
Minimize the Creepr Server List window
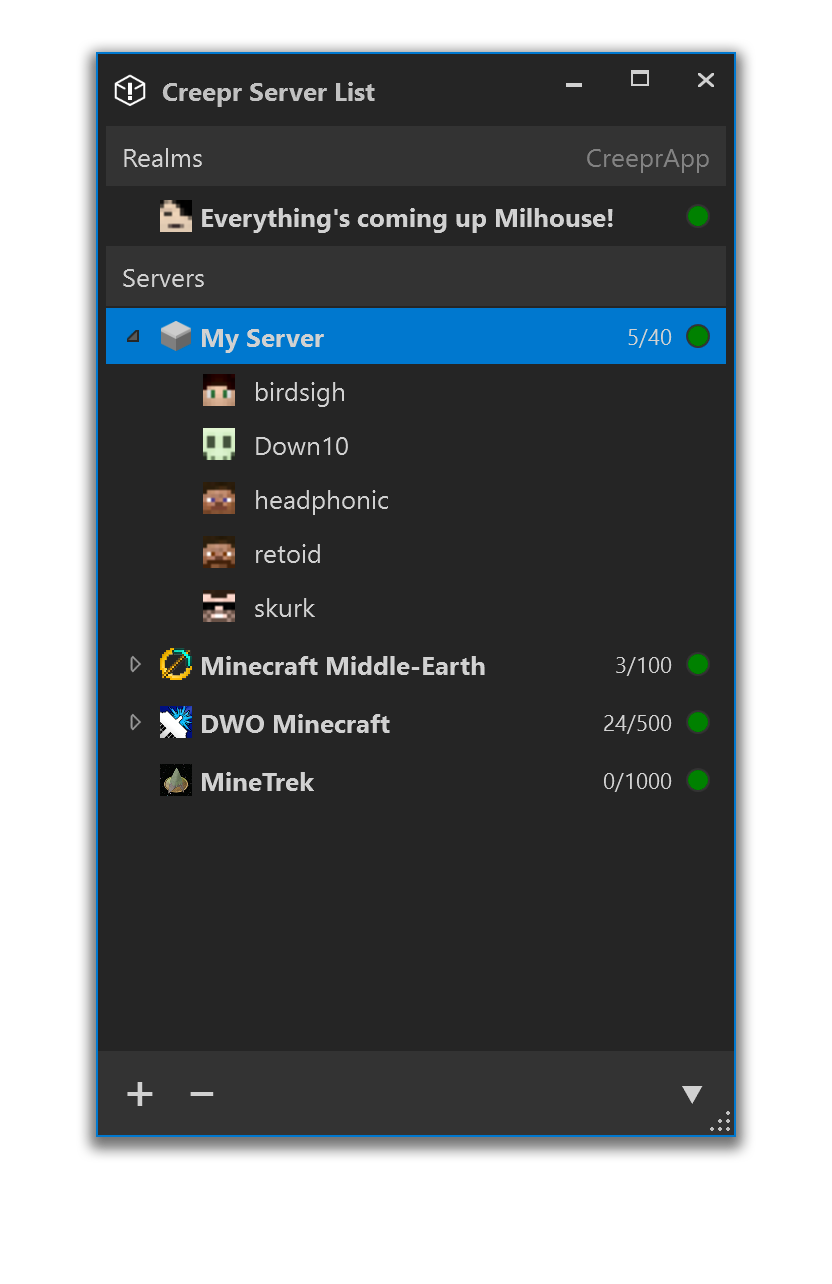574,85
